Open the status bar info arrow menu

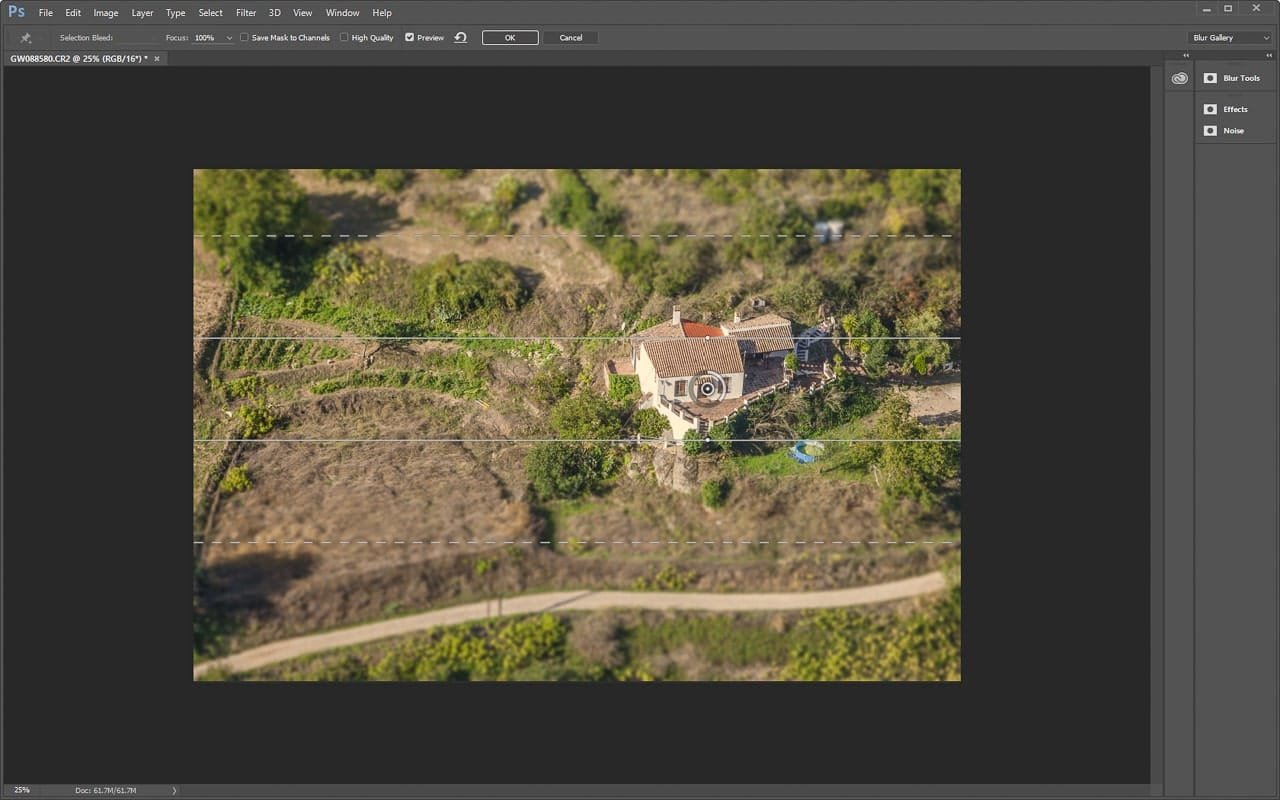(174, 791)
